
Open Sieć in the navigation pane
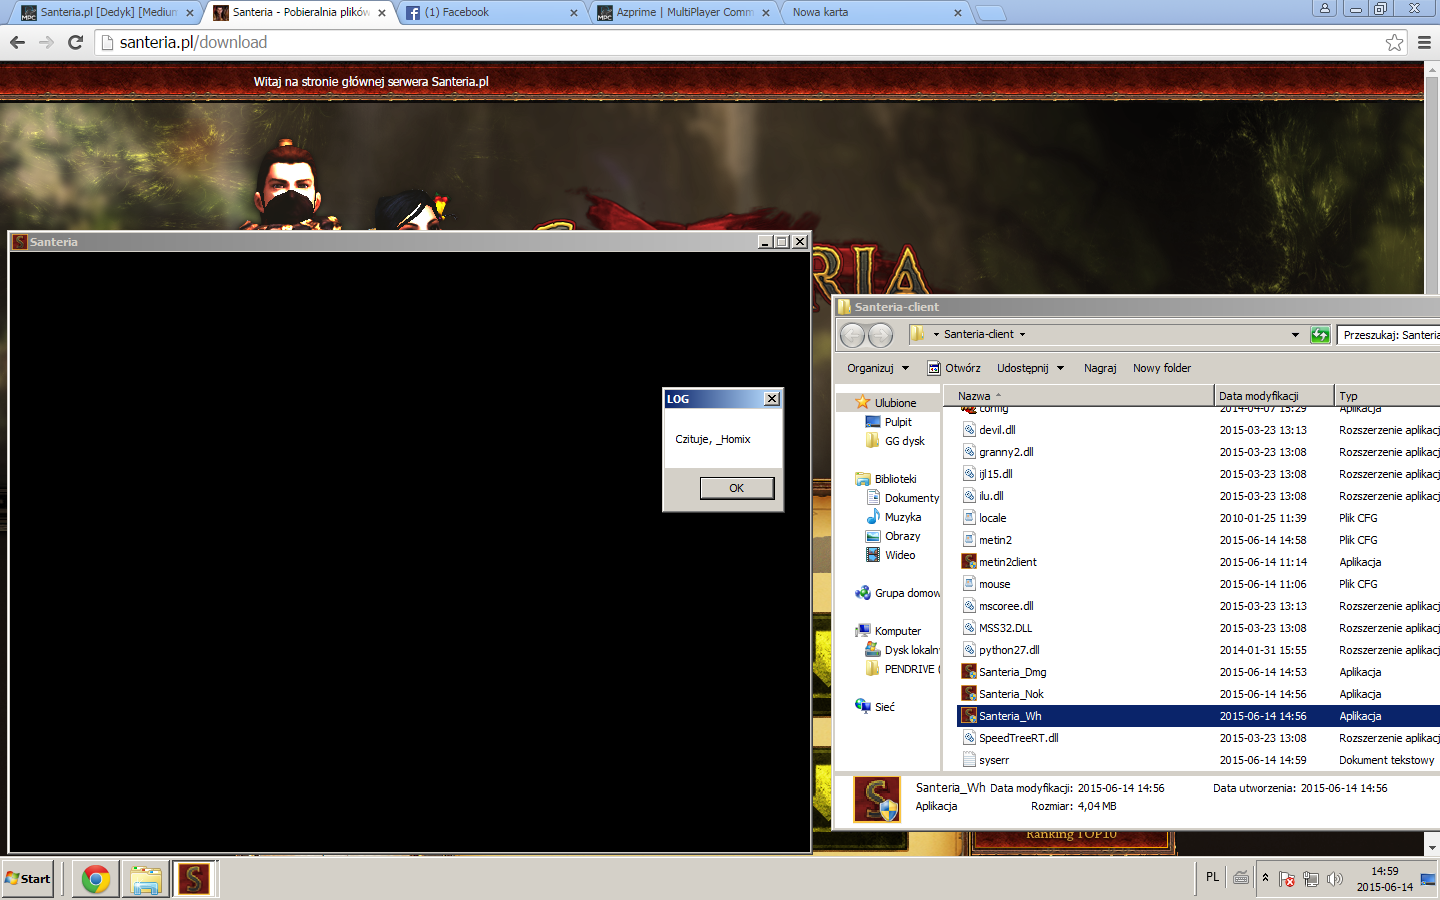(x=884, y=707)
